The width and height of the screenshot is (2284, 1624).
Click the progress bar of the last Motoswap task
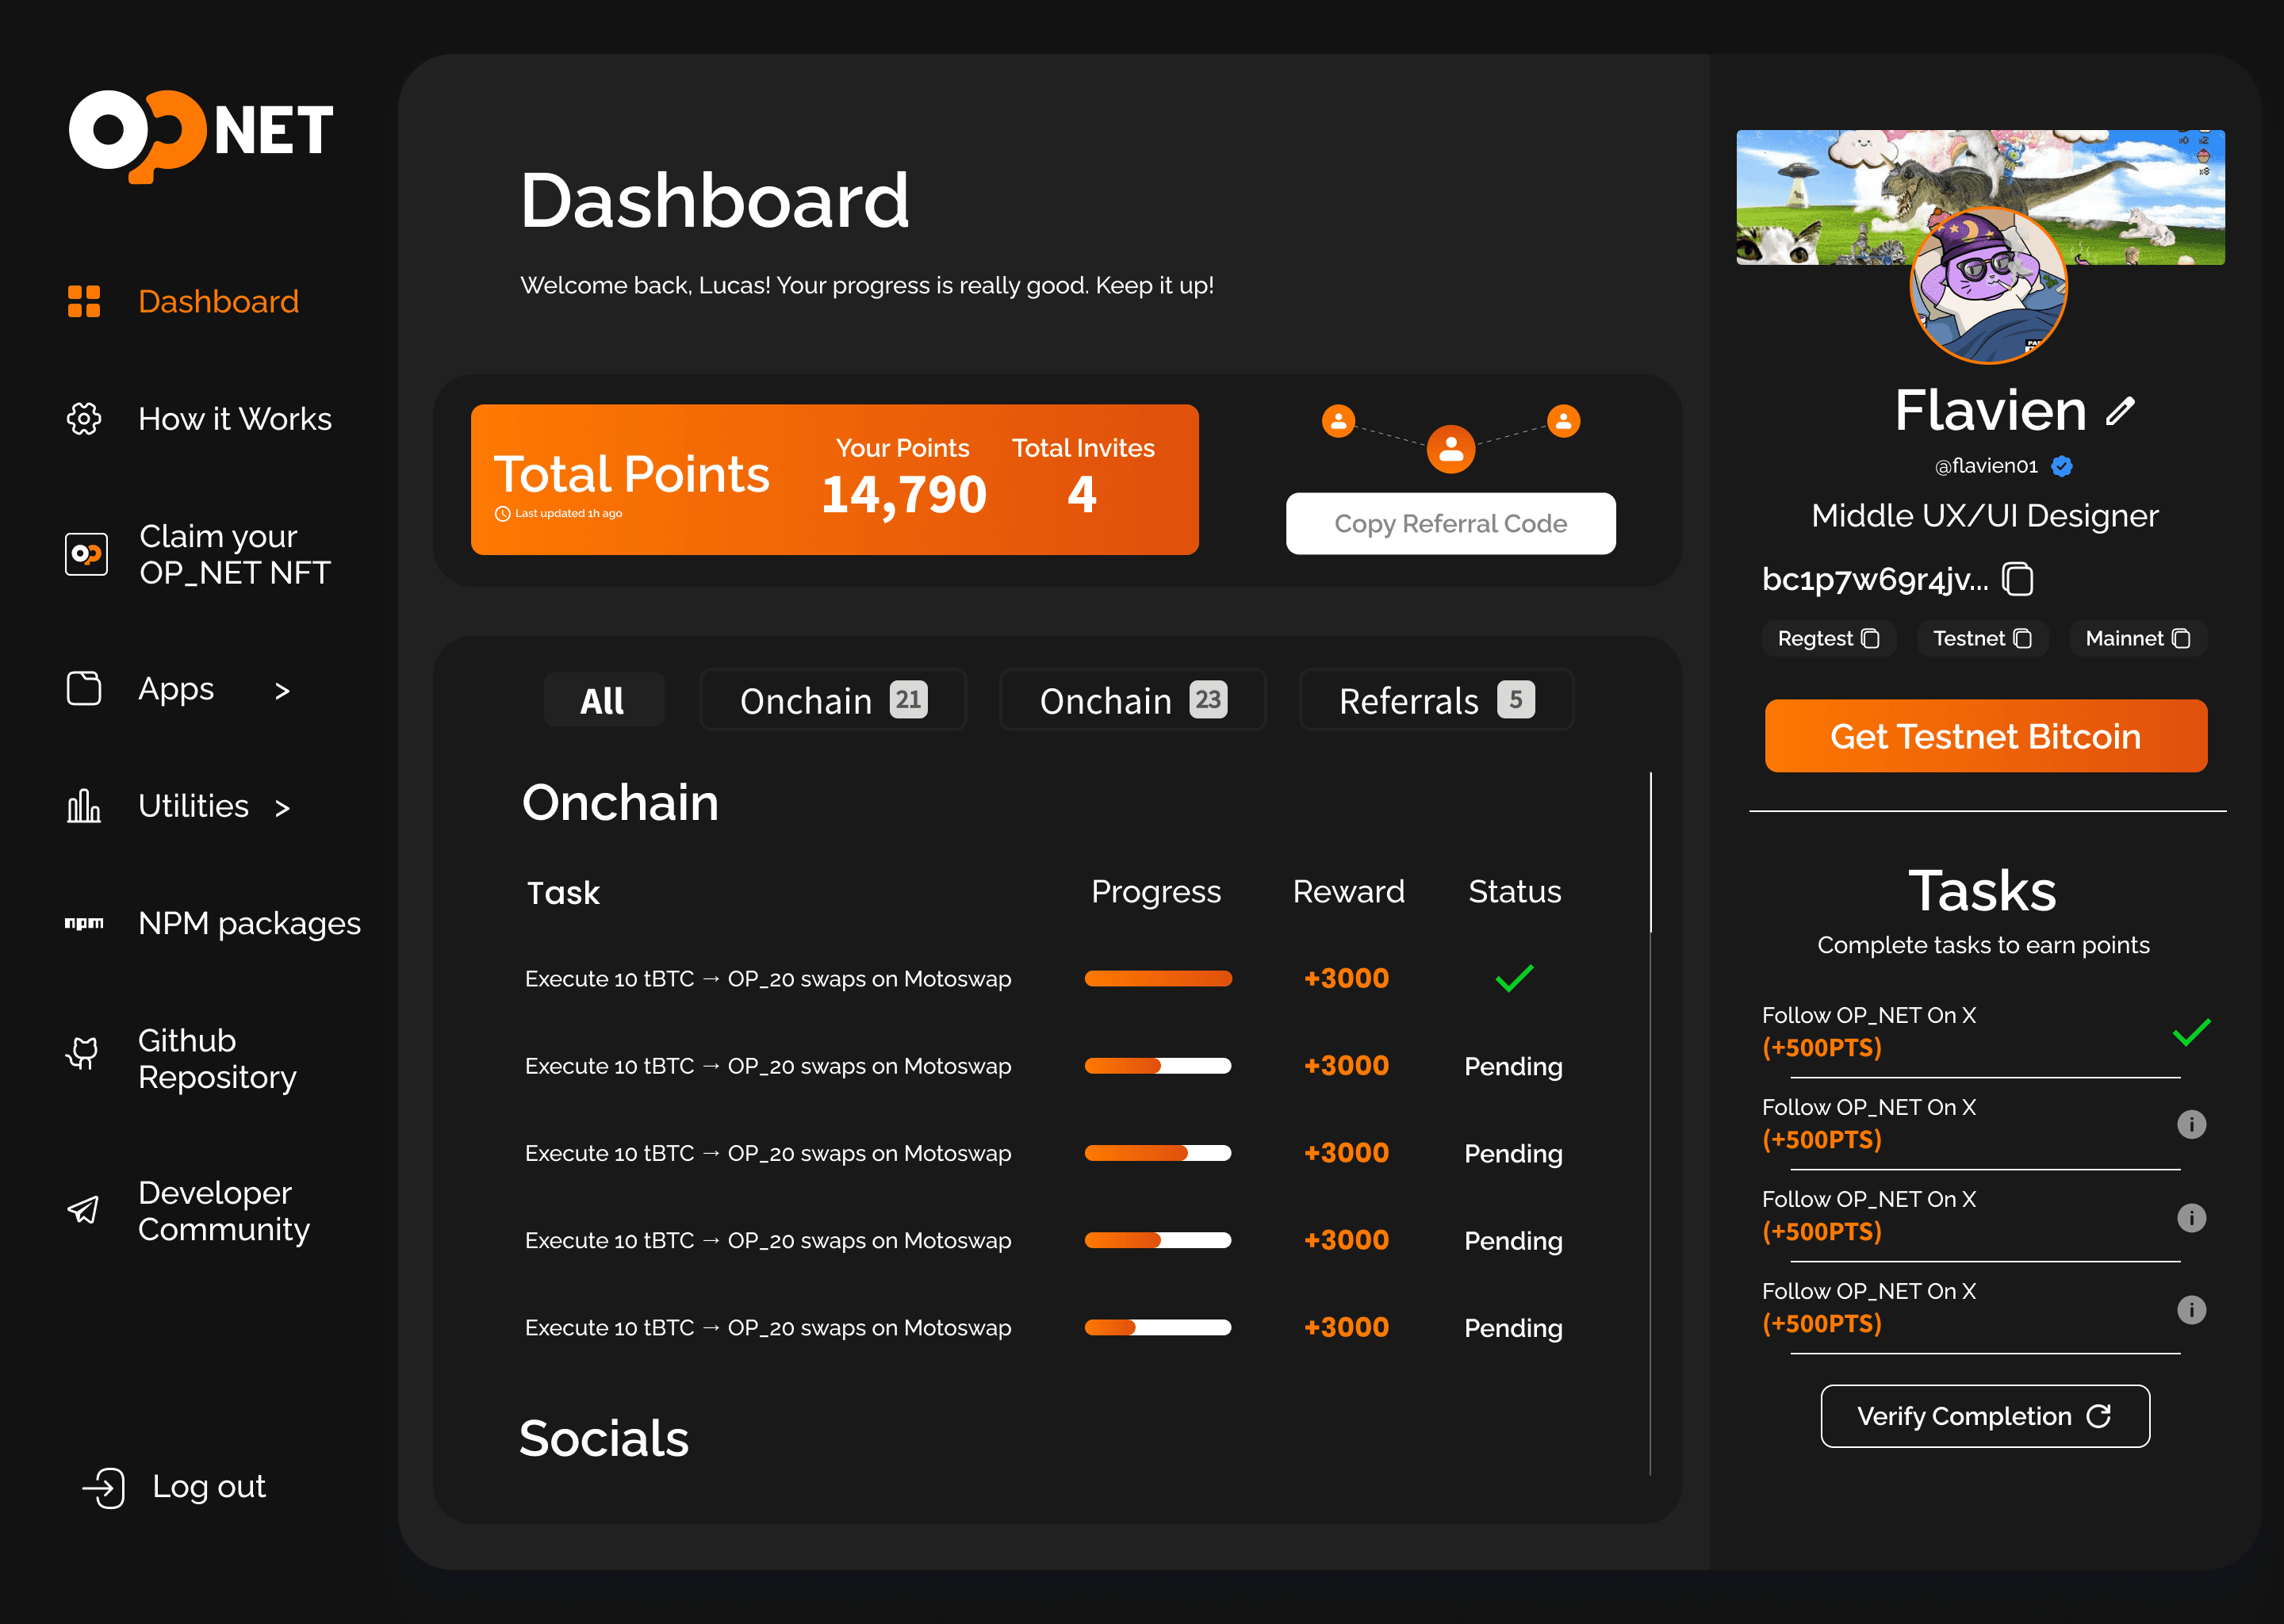click(1157, 1328)
